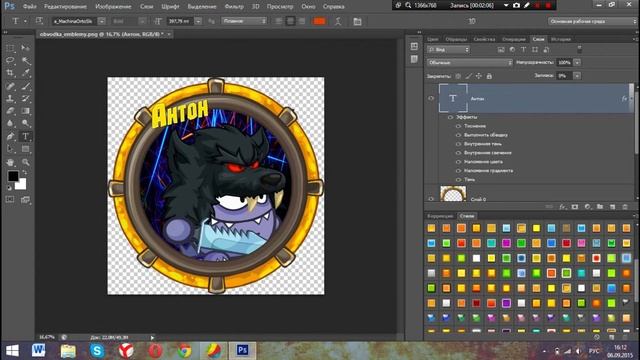Image resolution: width=640 pixels, height=360 pixels.
Task: Open the add layer style fx menu
Action: coord(562,207)
